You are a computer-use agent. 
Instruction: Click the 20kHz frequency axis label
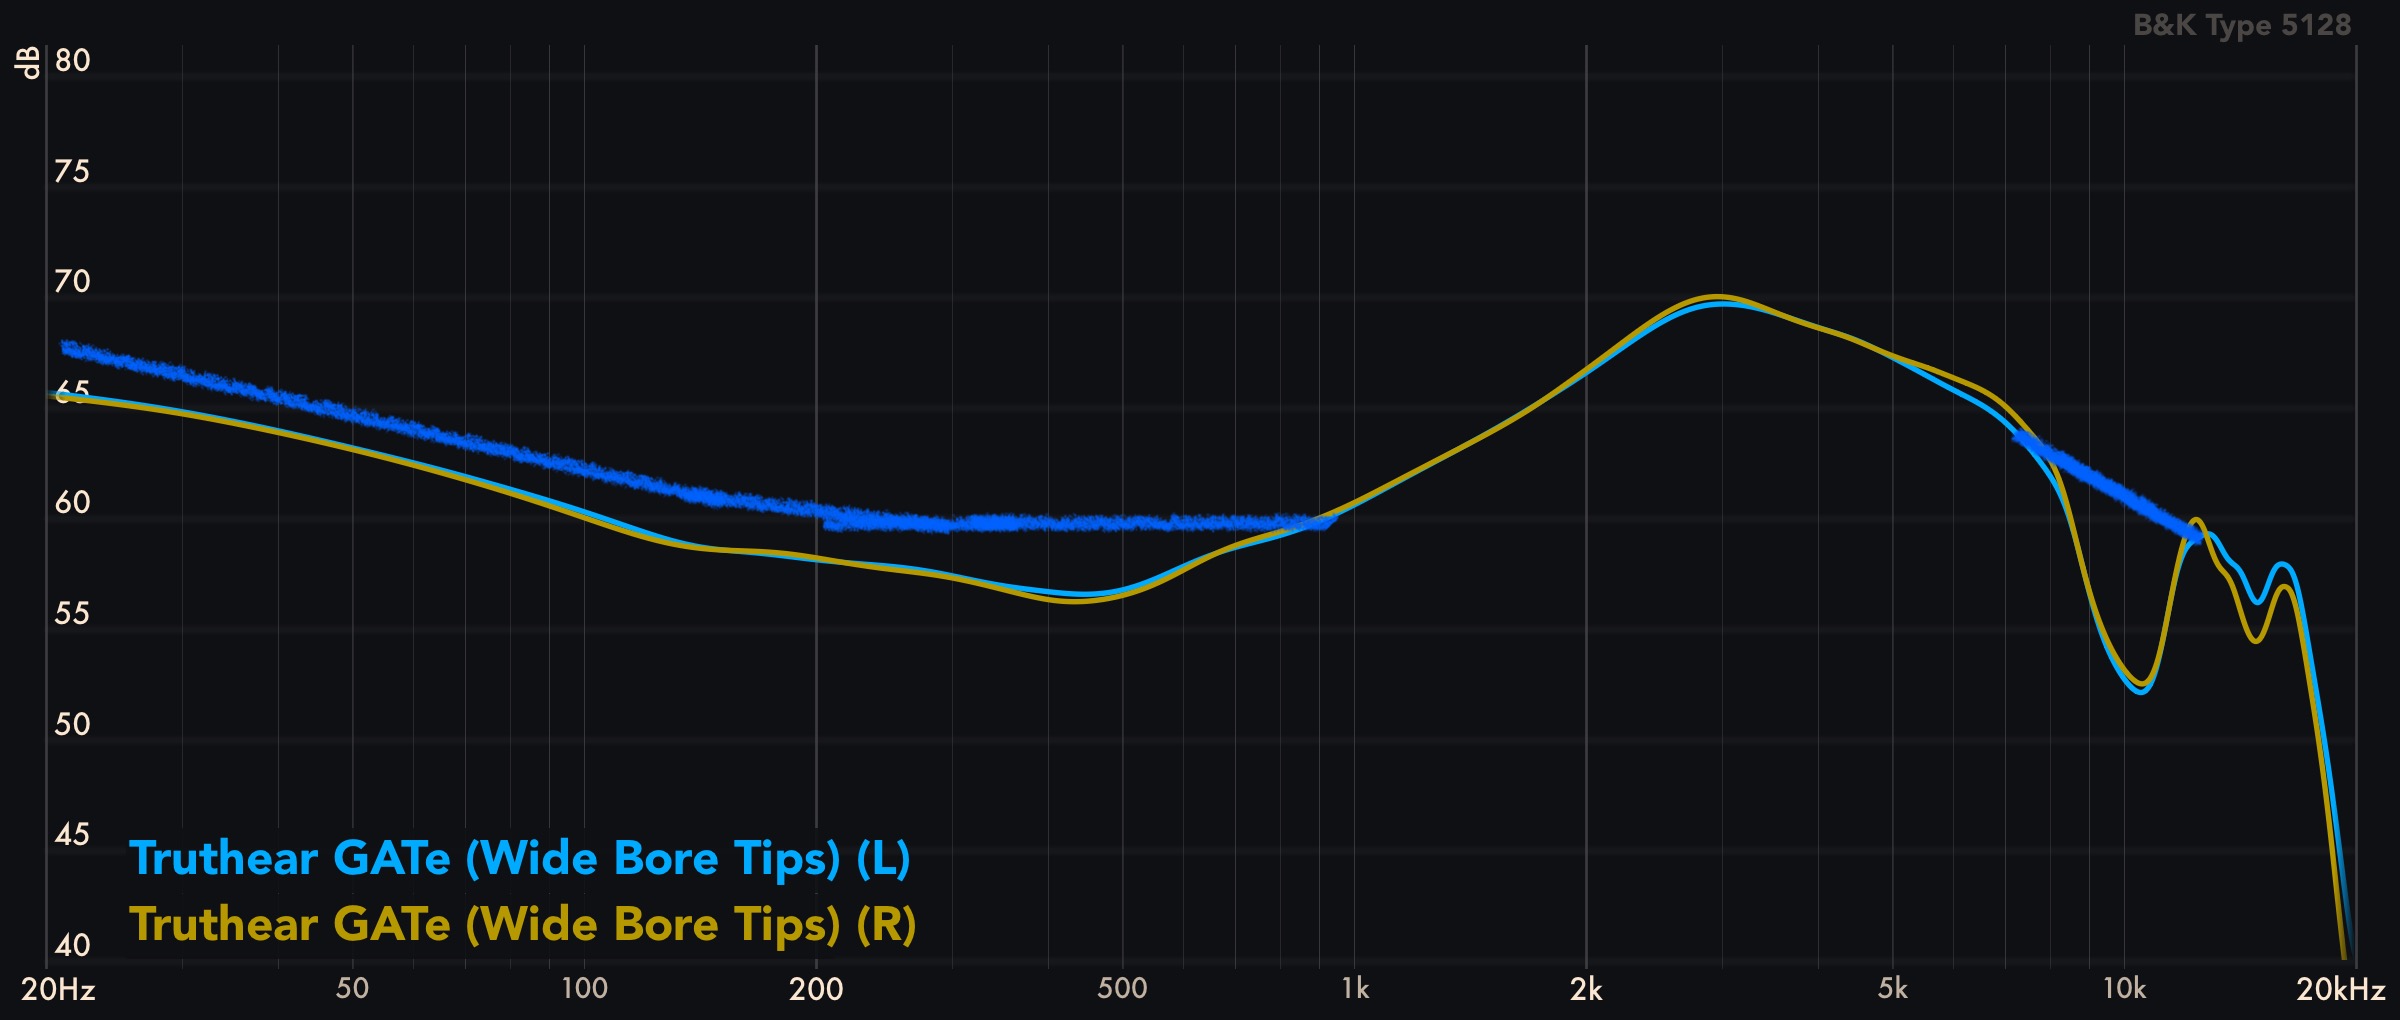(x=2341, y=990)
